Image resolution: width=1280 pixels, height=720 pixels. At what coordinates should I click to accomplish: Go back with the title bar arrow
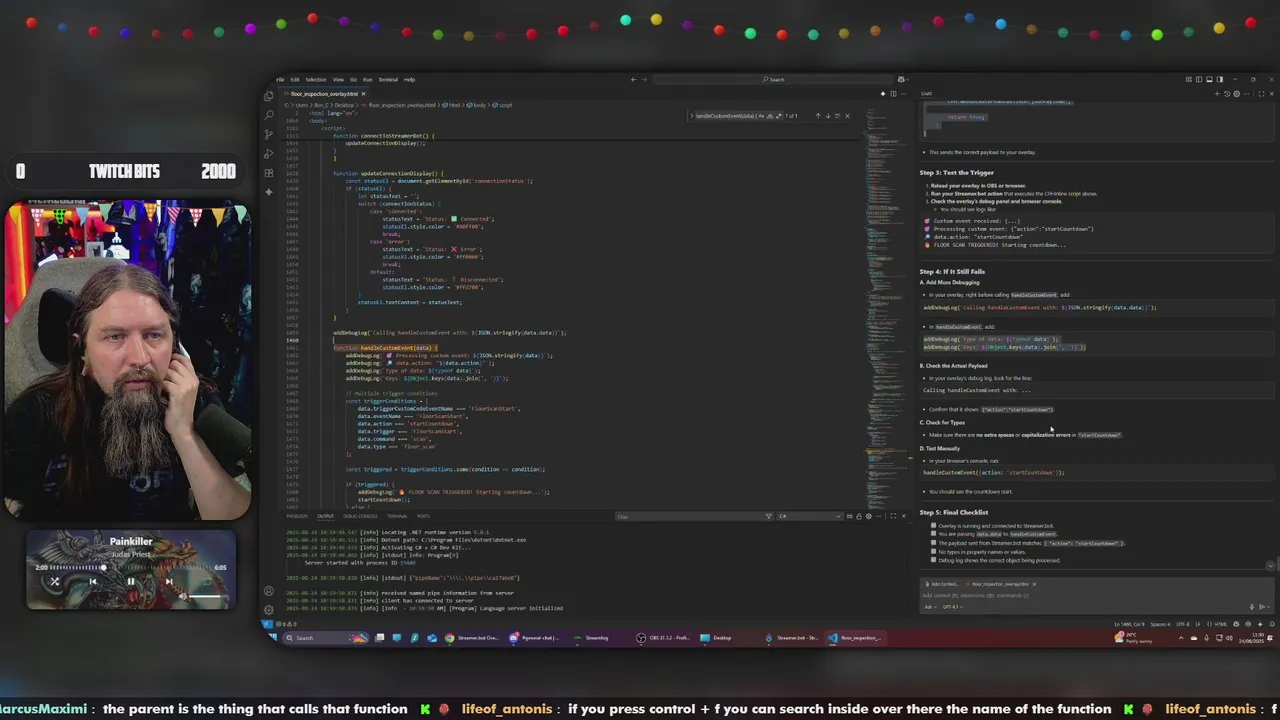(x=632, y=79)
